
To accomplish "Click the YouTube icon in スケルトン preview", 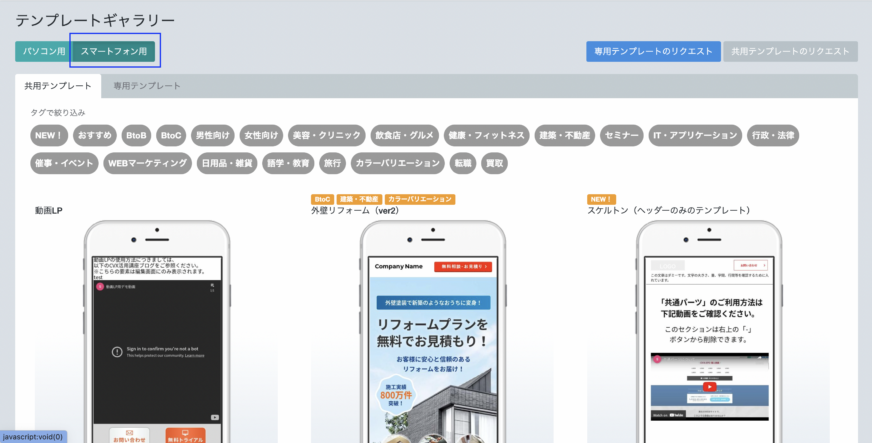I will point(708,387).
